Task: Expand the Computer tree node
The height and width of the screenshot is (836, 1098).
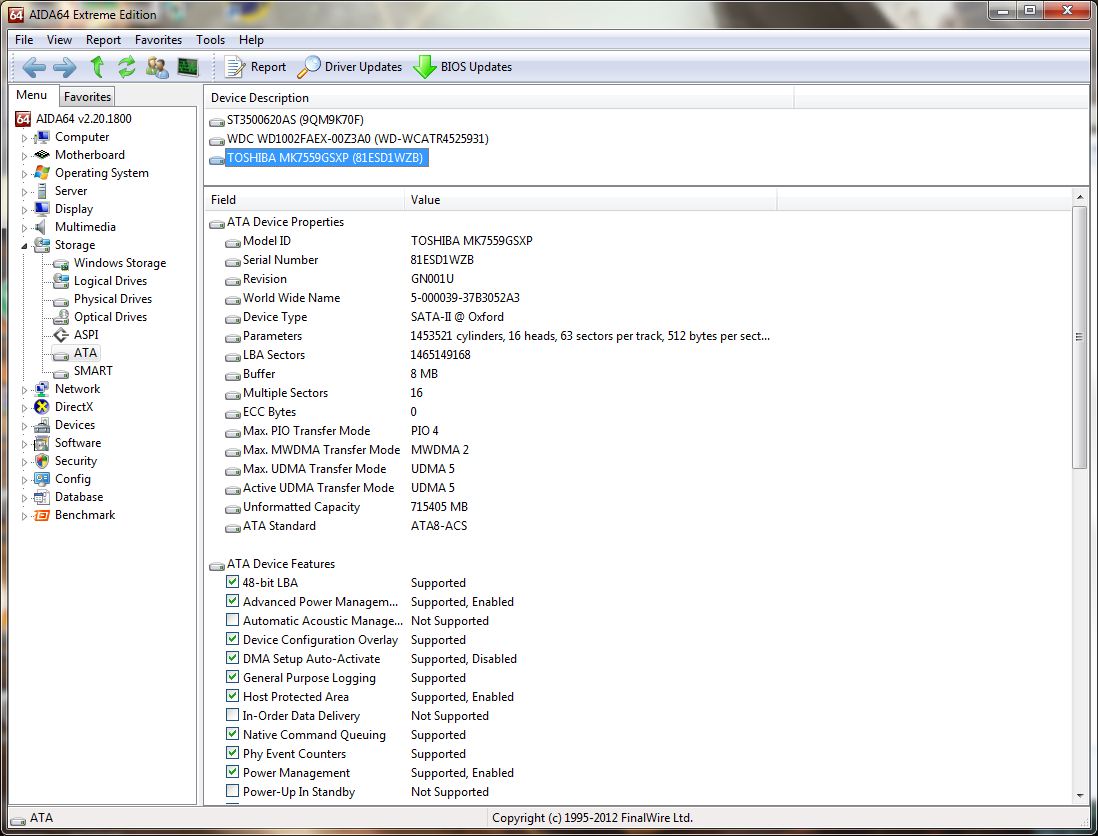Action: pyautogui.click(x=24, y=138)
